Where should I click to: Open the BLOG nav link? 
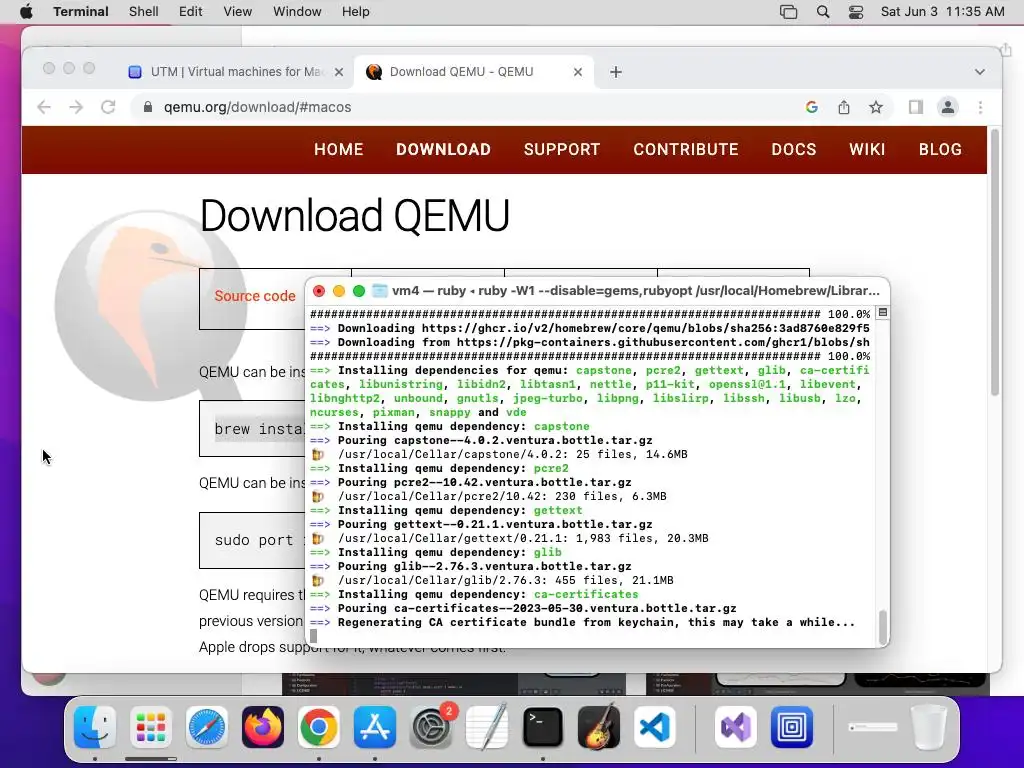[x=940, y=150]
